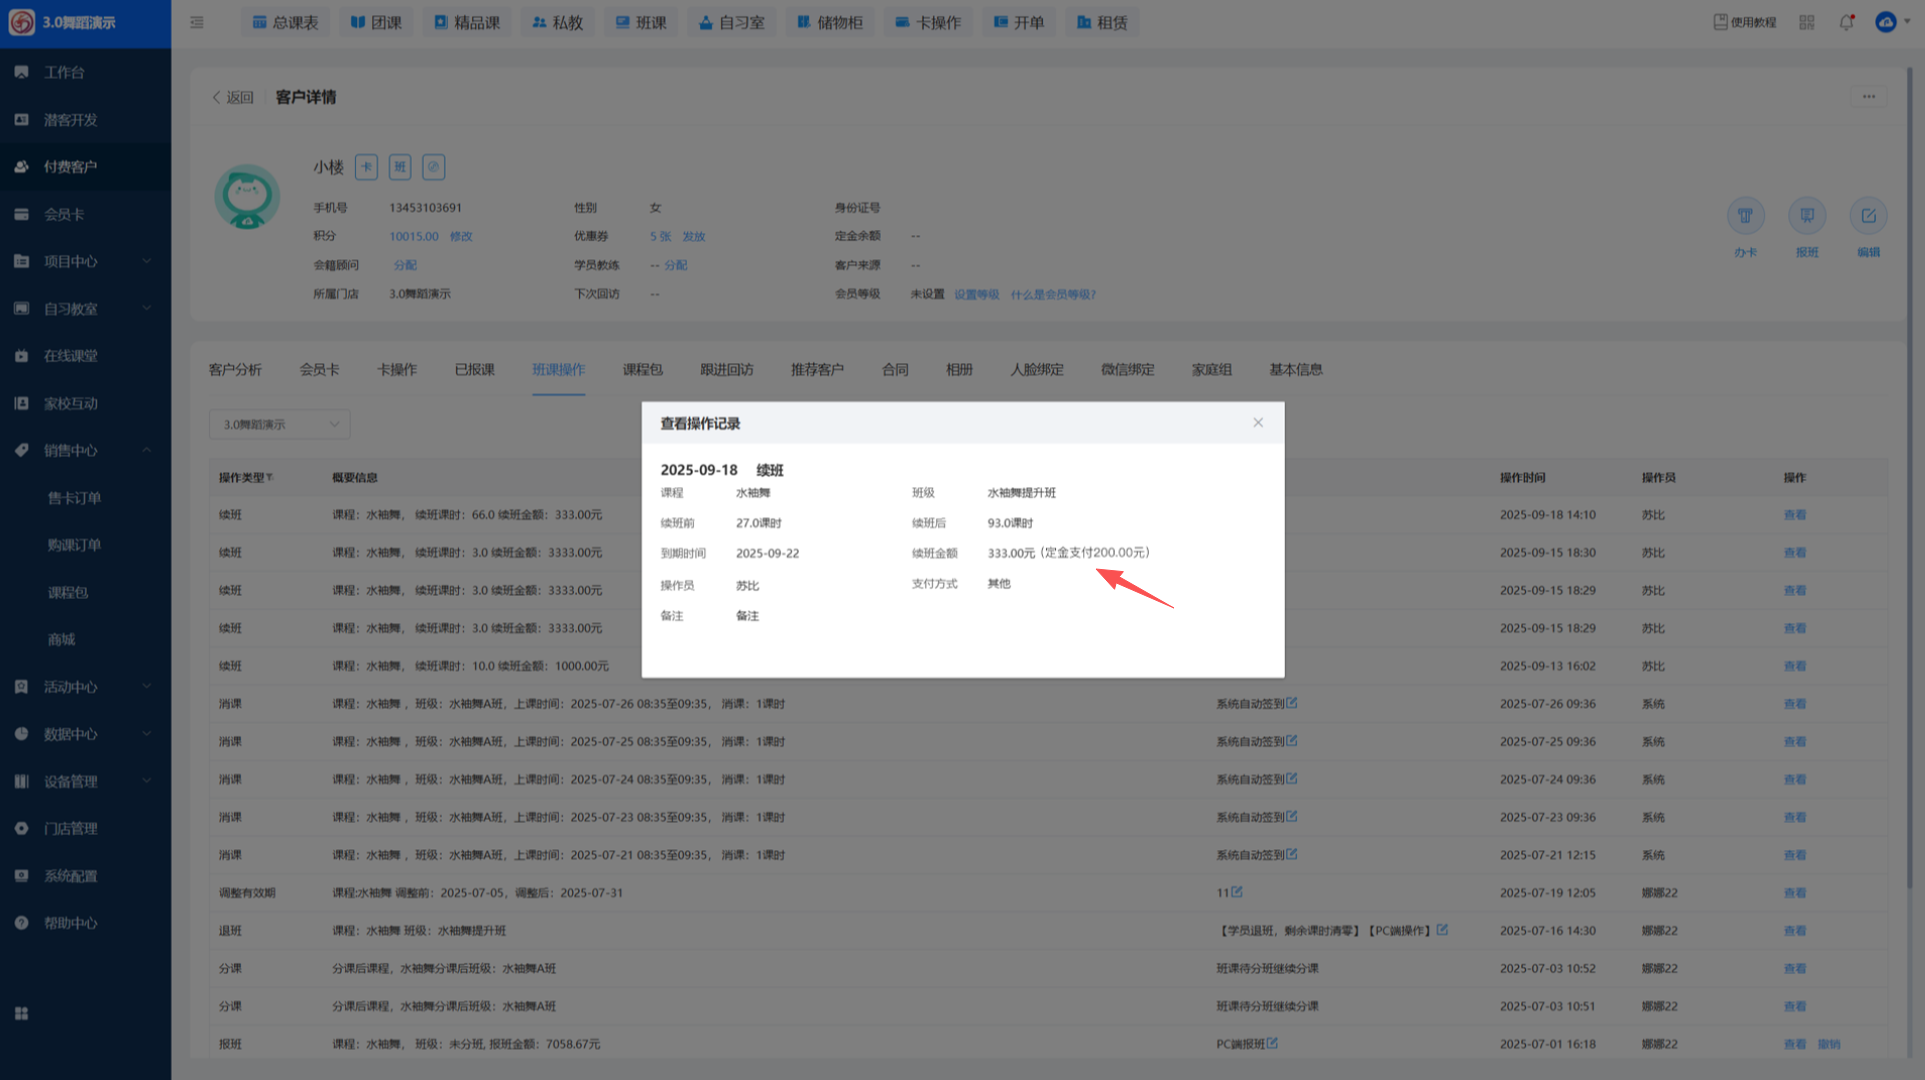Close the 查看操作记录 dialog
Screen dimensions: 1925x1080
pos(1257,423)
